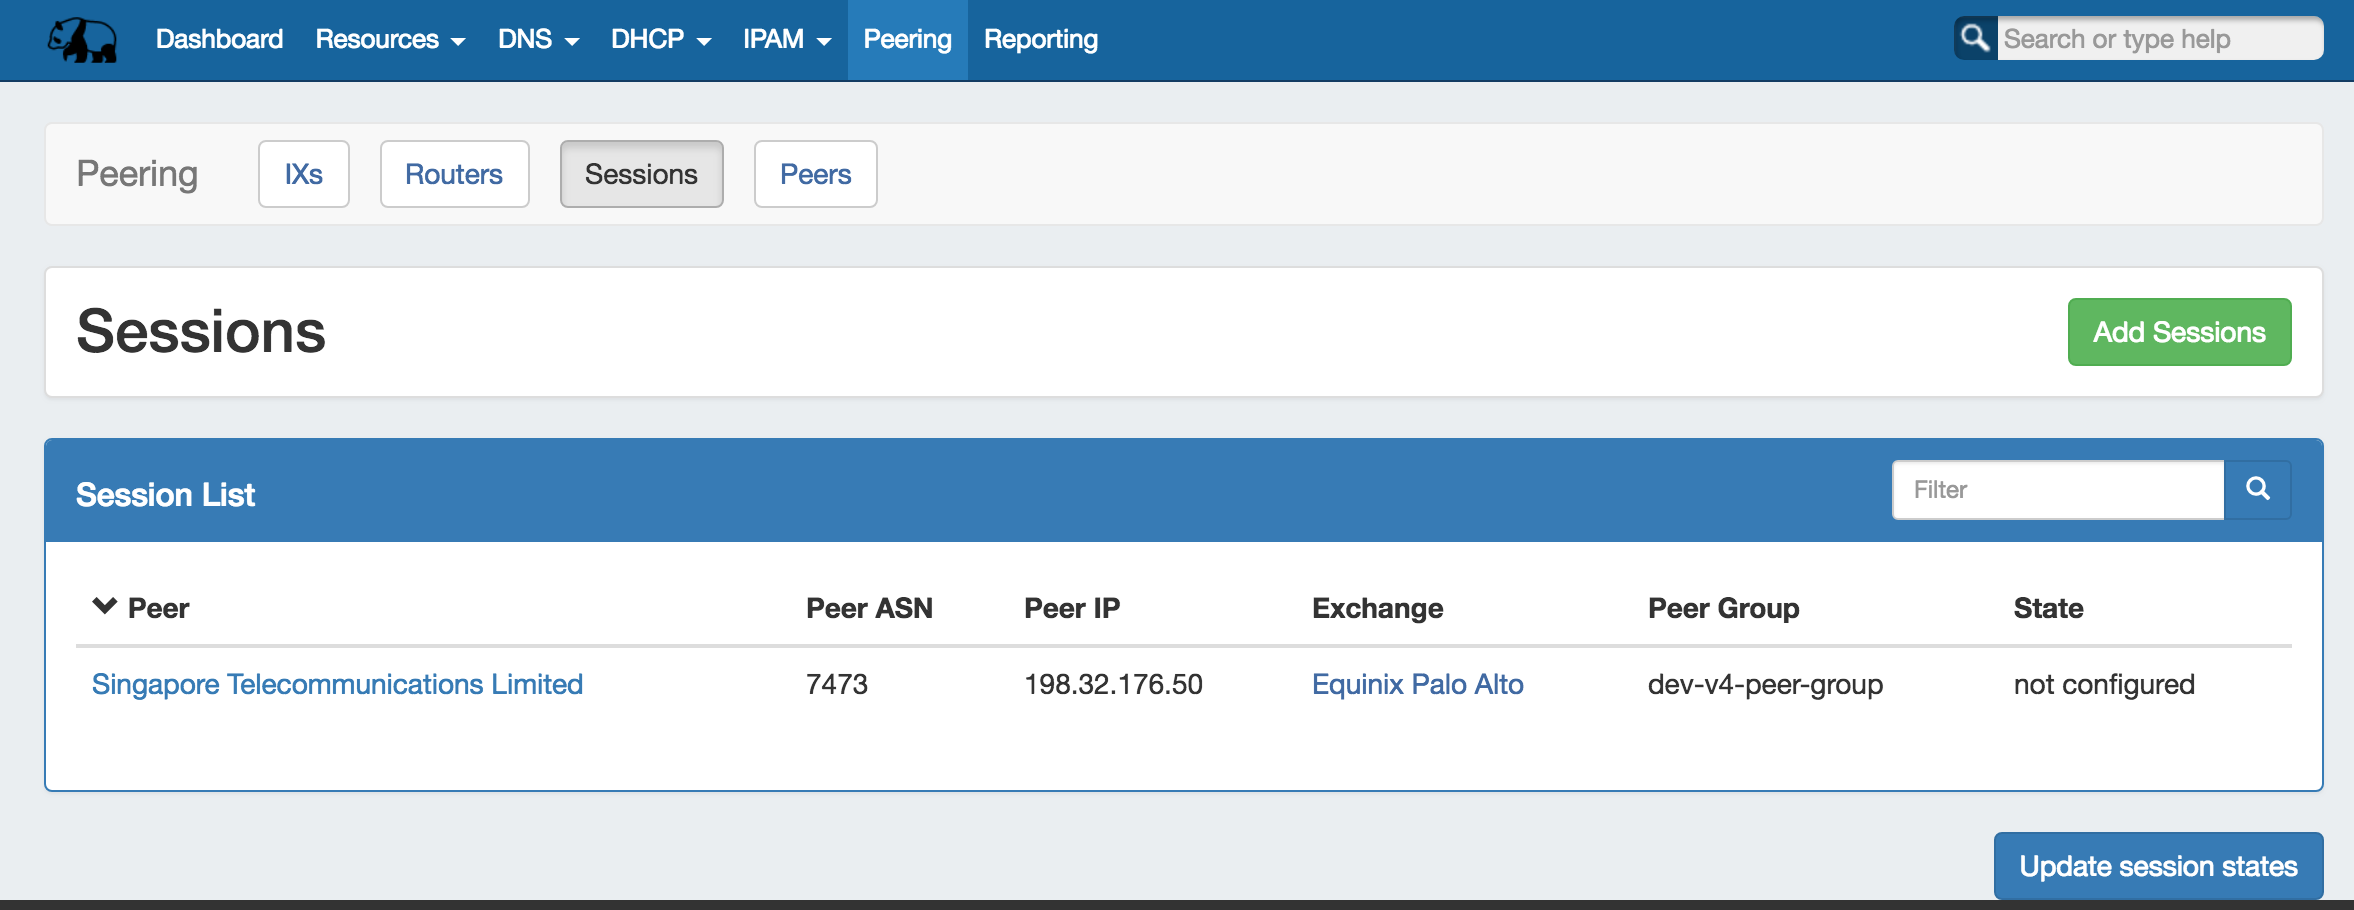Open the Peers tab

pos(815,174)
